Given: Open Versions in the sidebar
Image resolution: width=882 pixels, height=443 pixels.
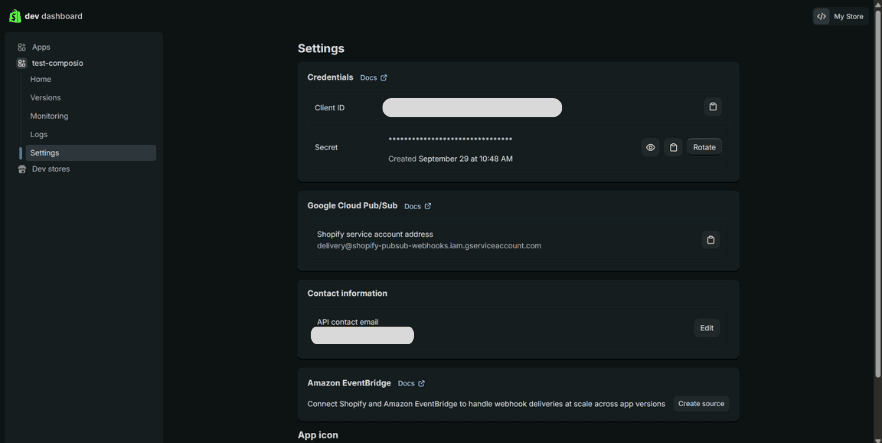Looking at the screenshot, I should (46, 98).
